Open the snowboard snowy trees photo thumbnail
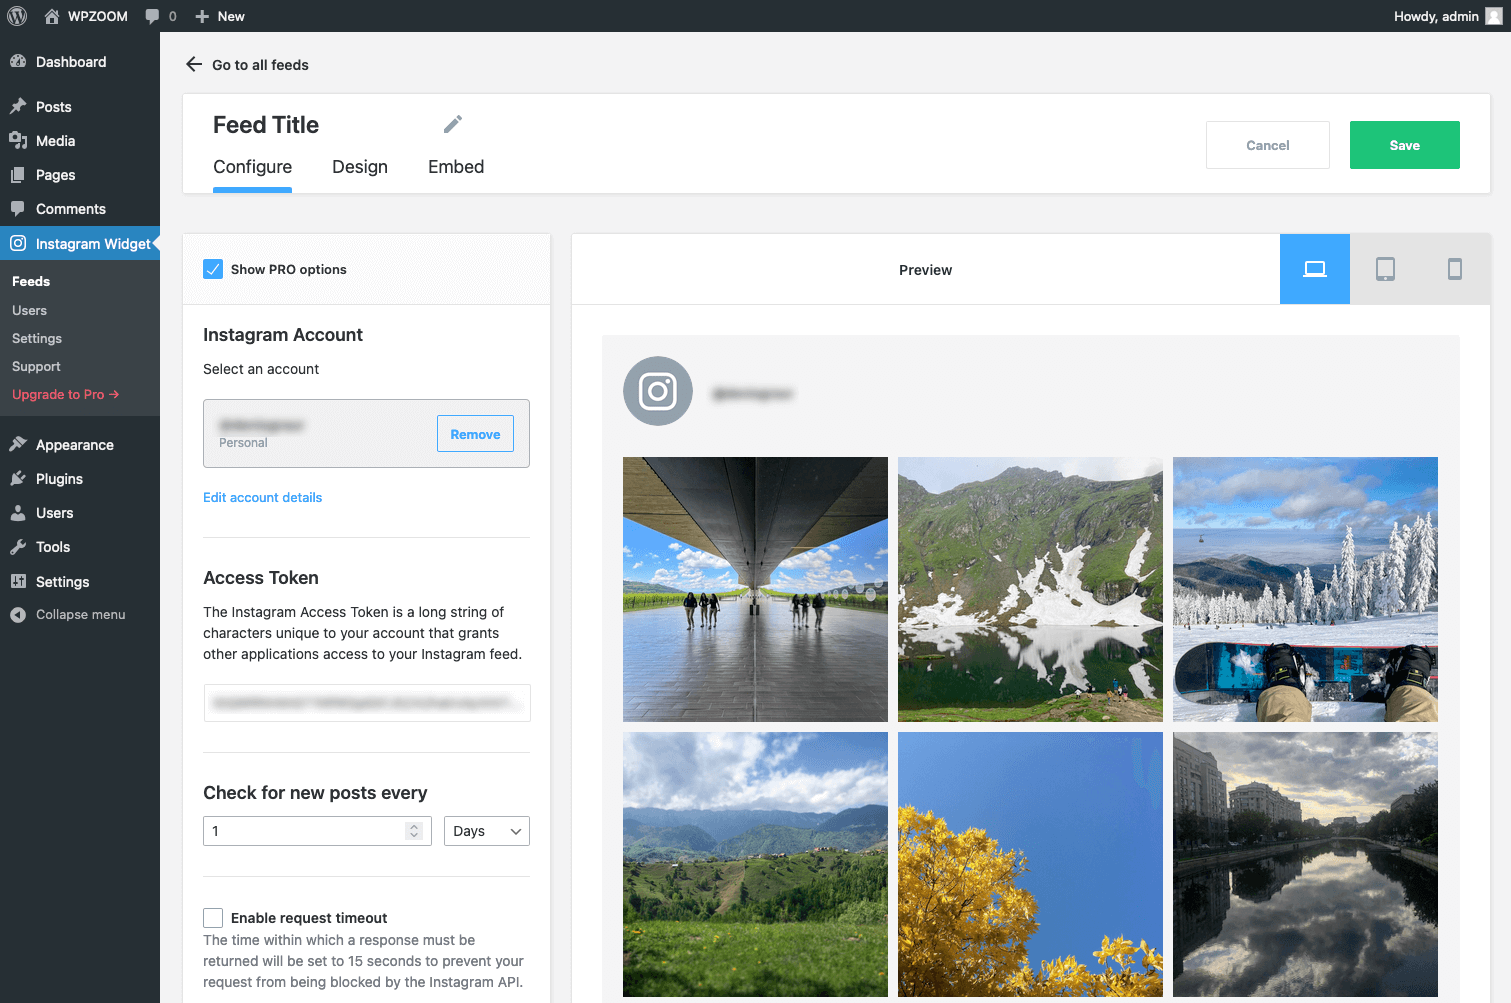 point(1305,589)
